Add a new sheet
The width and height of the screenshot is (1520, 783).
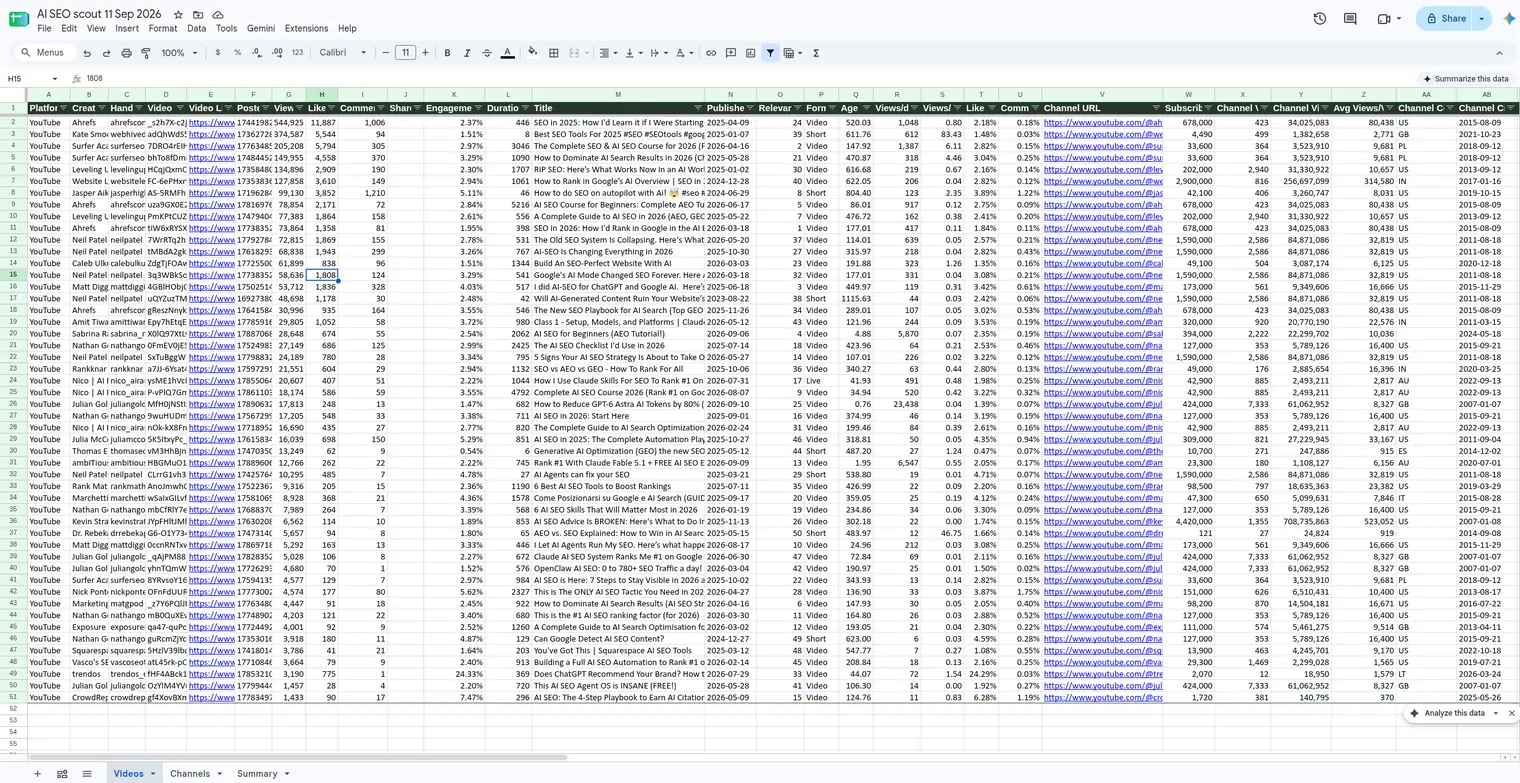(x=38, y=773)
